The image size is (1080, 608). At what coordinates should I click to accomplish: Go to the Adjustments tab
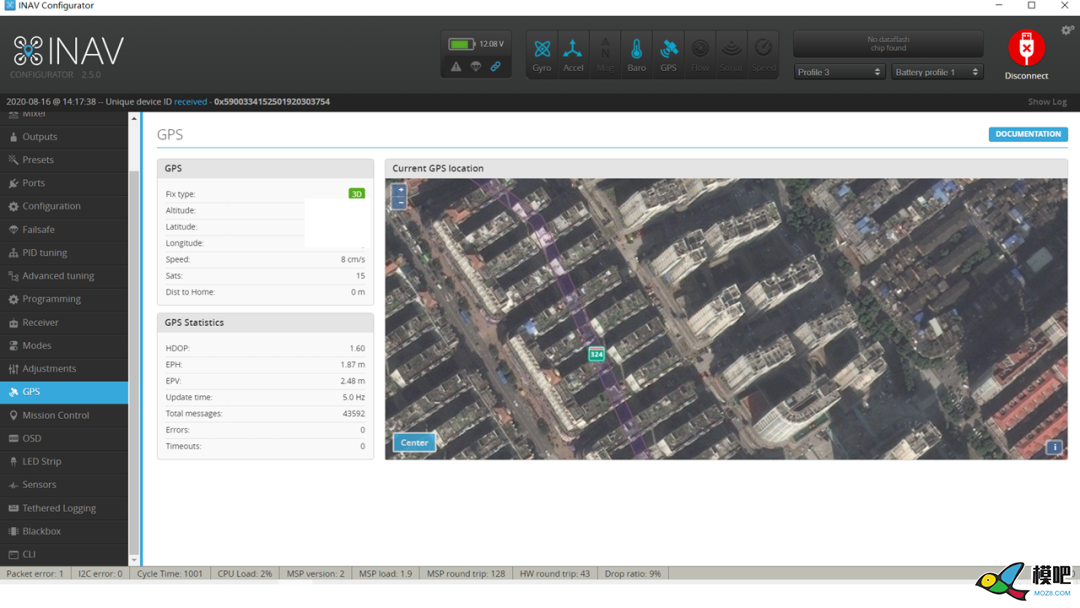point(64,369)
